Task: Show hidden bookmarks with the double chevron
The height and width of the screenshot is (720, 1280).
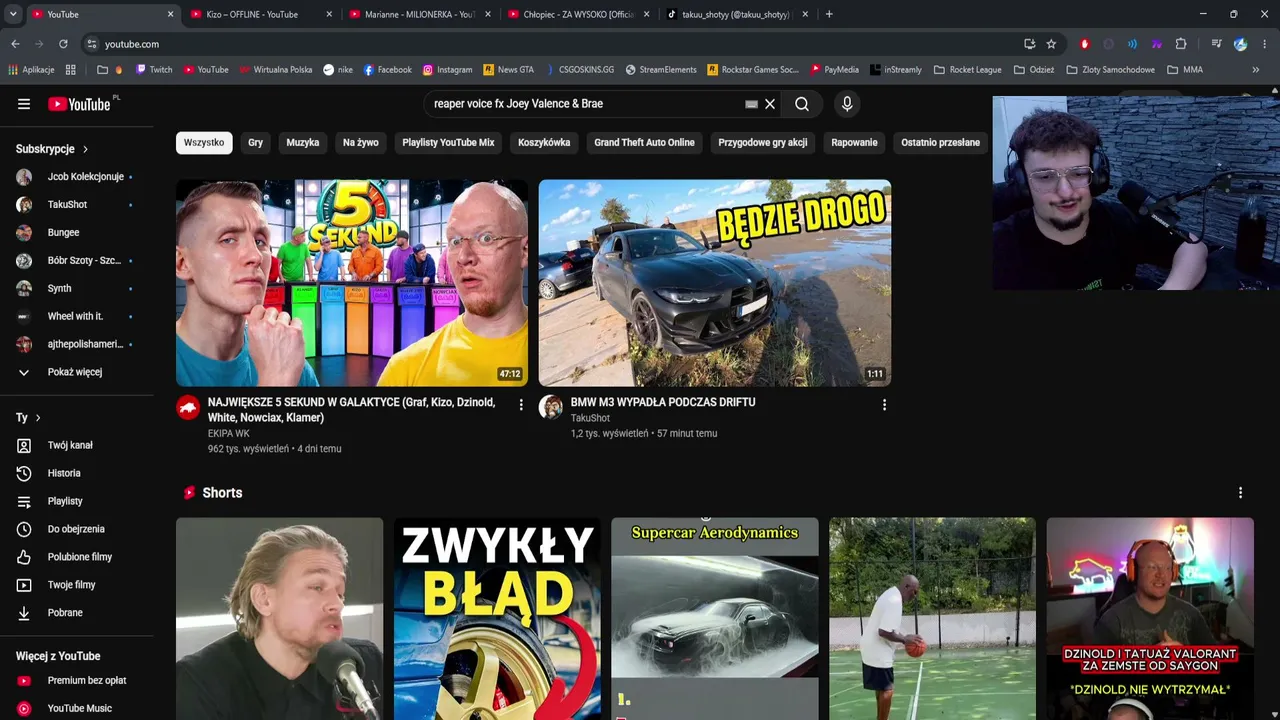Action: tap(1256, 70)
